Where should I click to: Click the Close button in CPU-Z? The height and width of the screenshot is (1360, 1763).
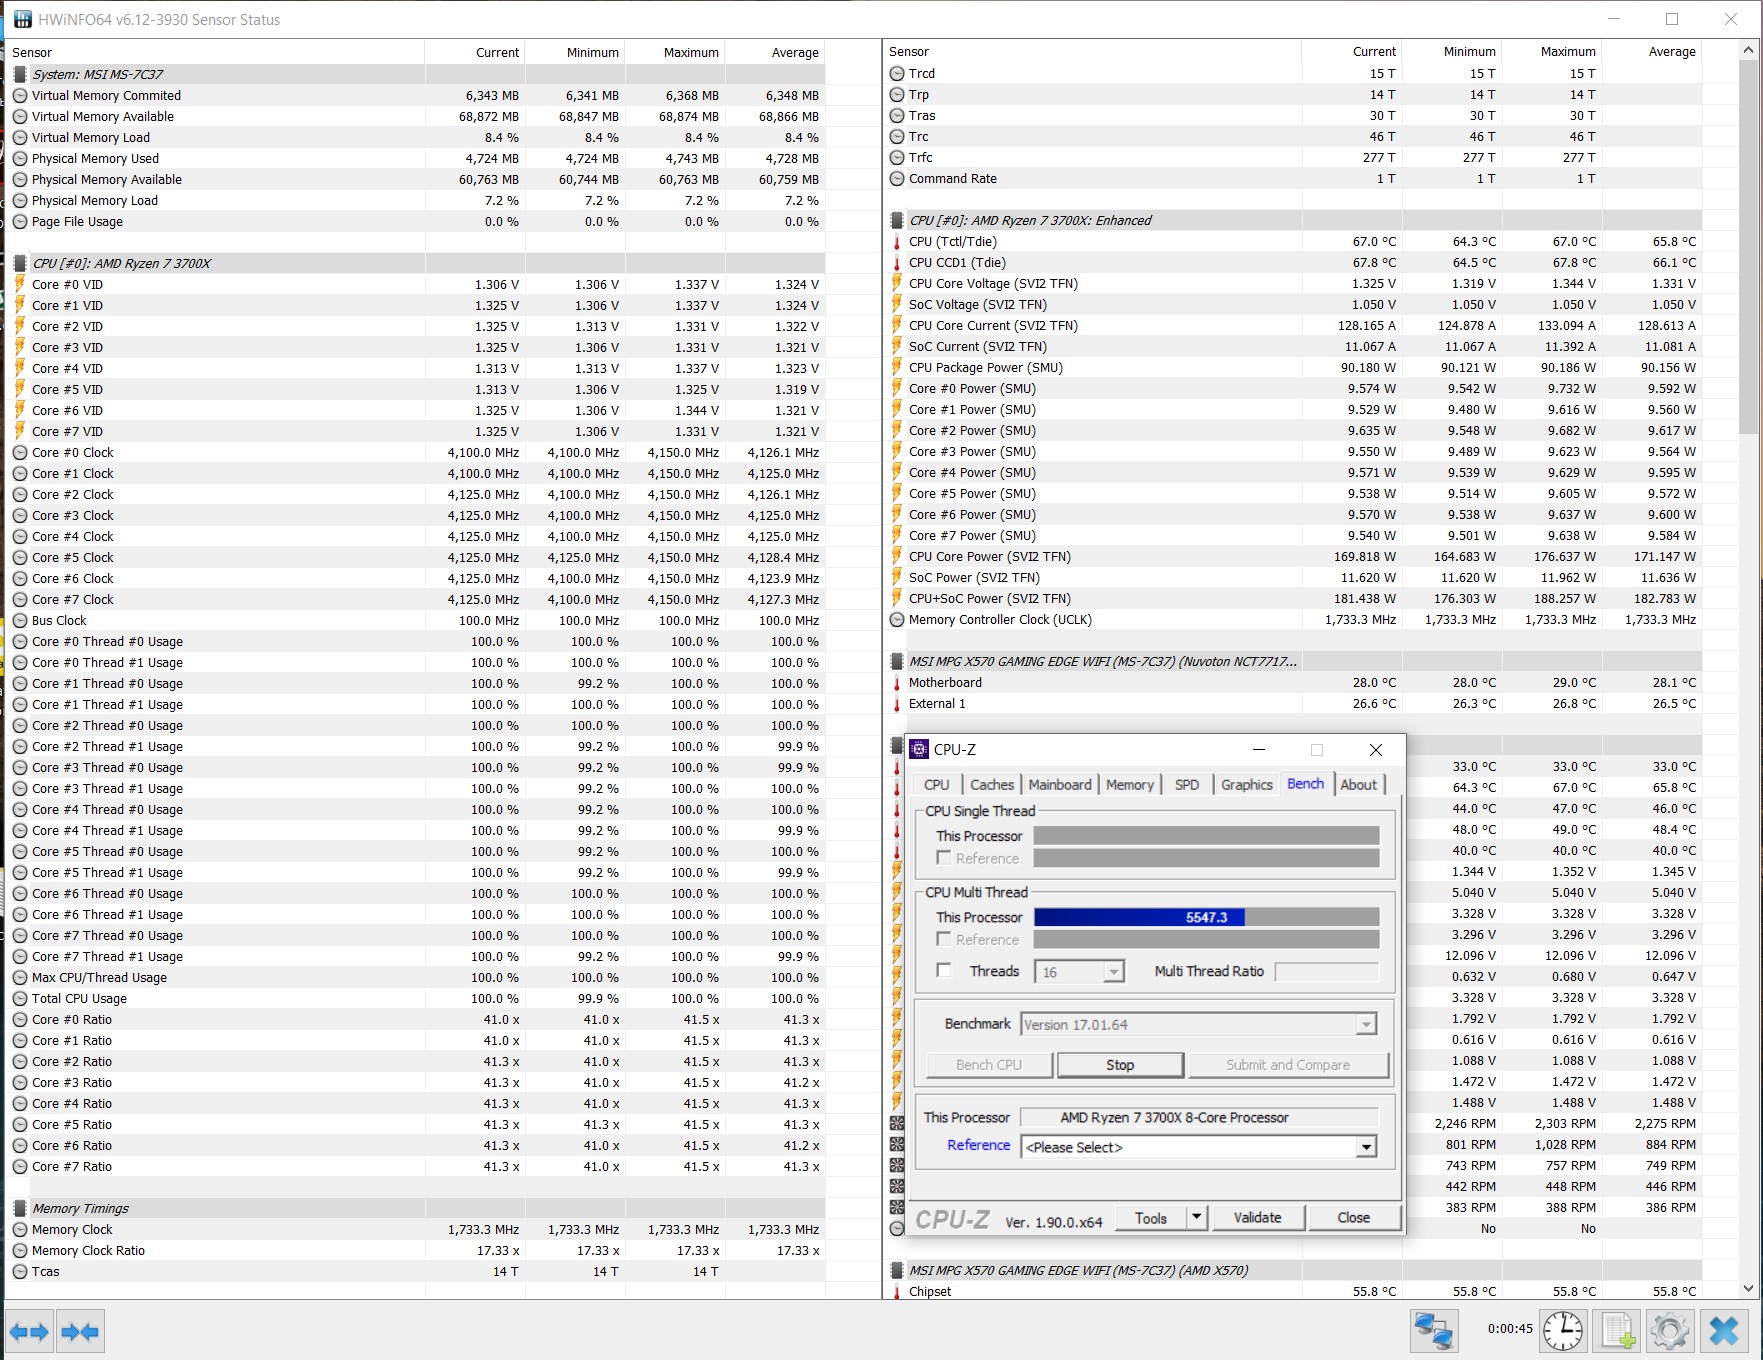pyautogui.click(x=1354, y=1217)
